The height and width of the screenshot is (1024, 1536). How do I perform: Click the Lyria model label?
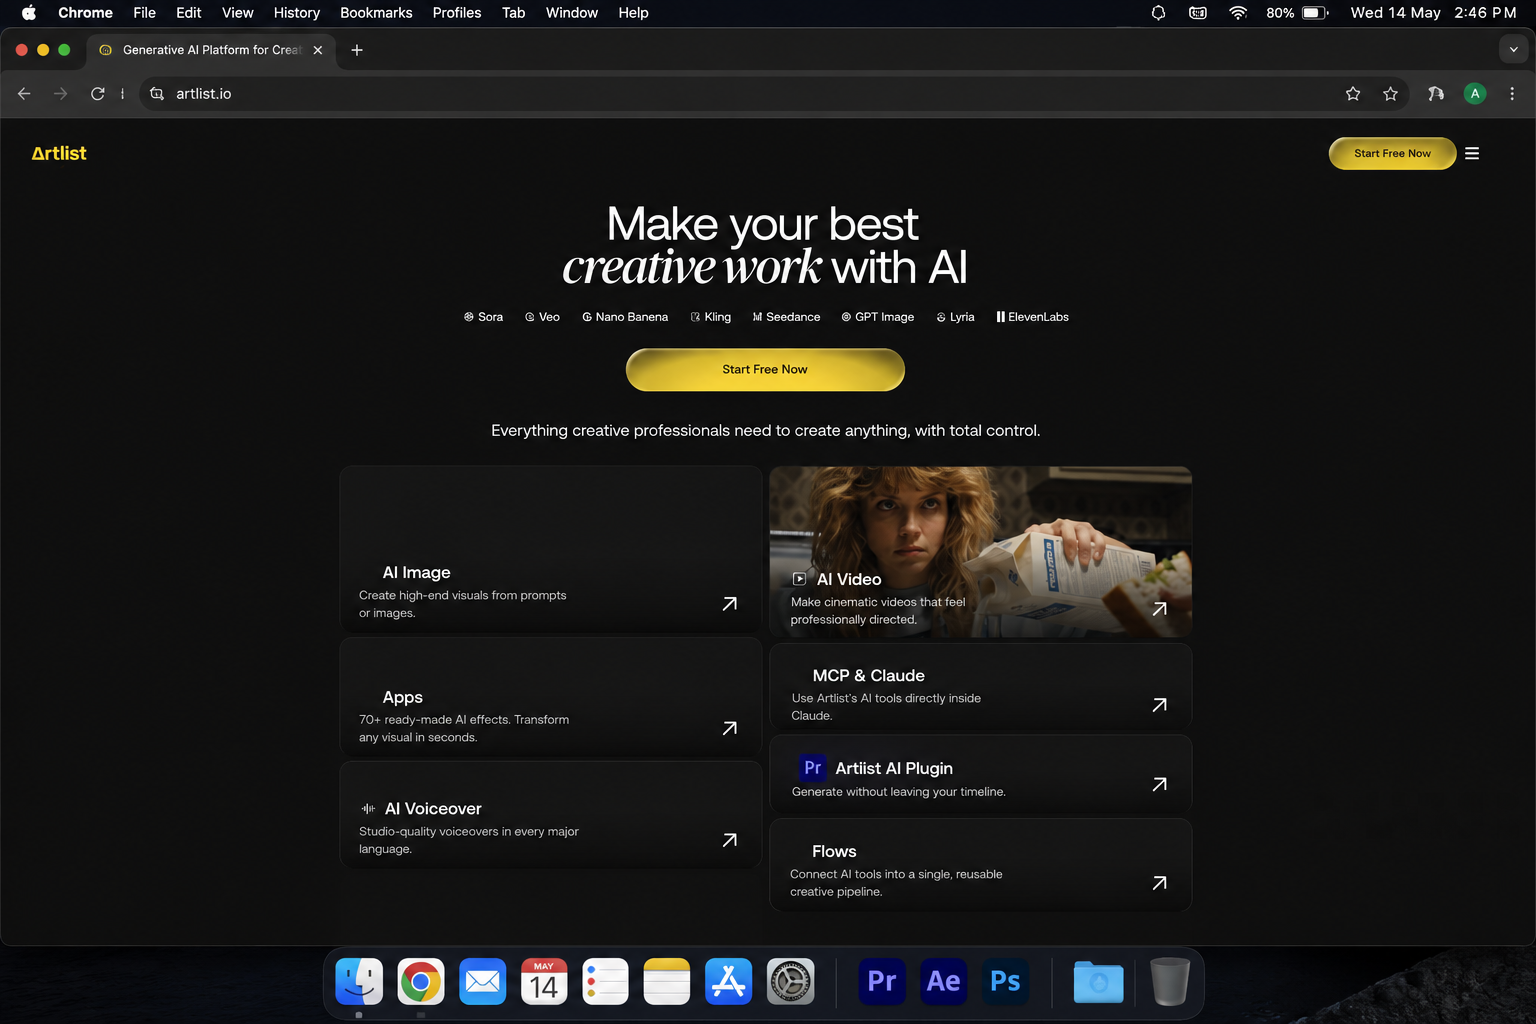[962, 317]
